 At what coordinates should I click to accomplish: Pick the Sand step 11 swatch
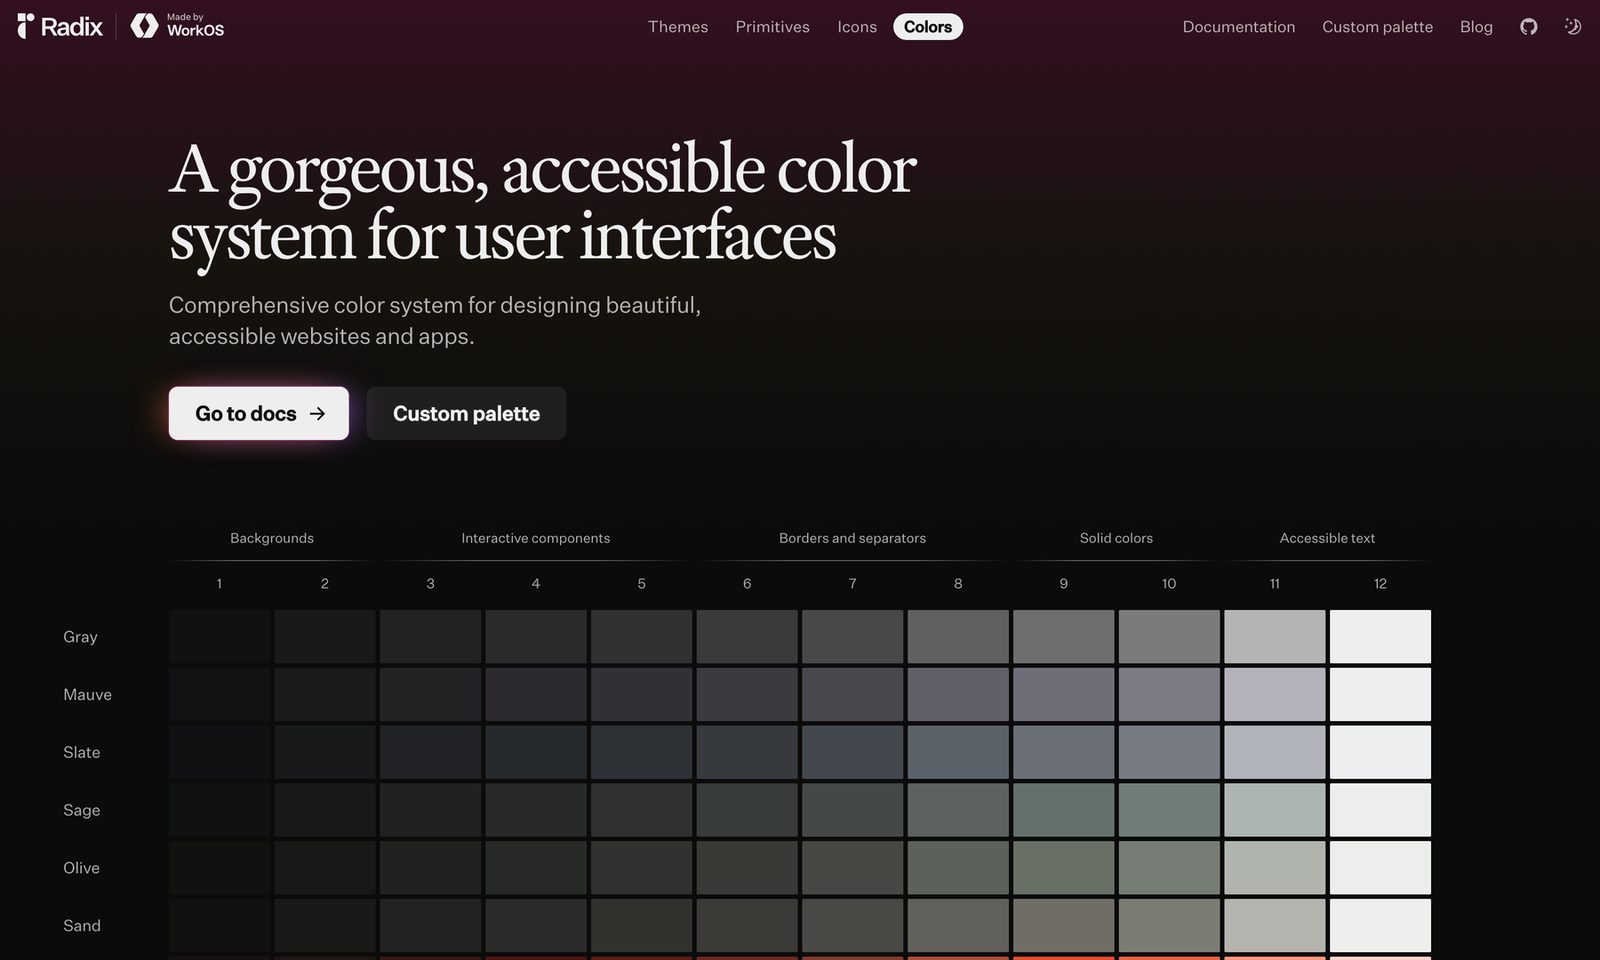(x=1275, y=926)
